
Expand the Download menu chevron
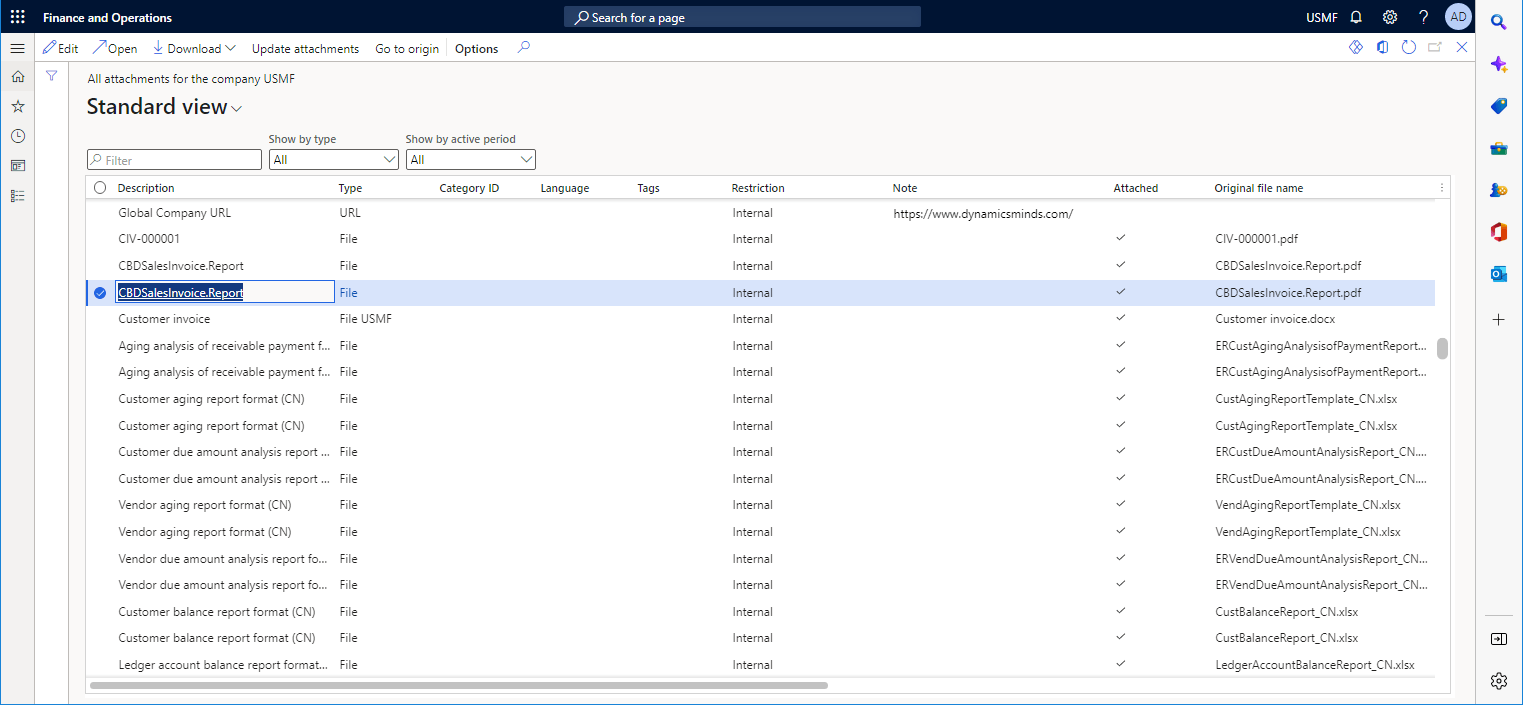[231, 48]
